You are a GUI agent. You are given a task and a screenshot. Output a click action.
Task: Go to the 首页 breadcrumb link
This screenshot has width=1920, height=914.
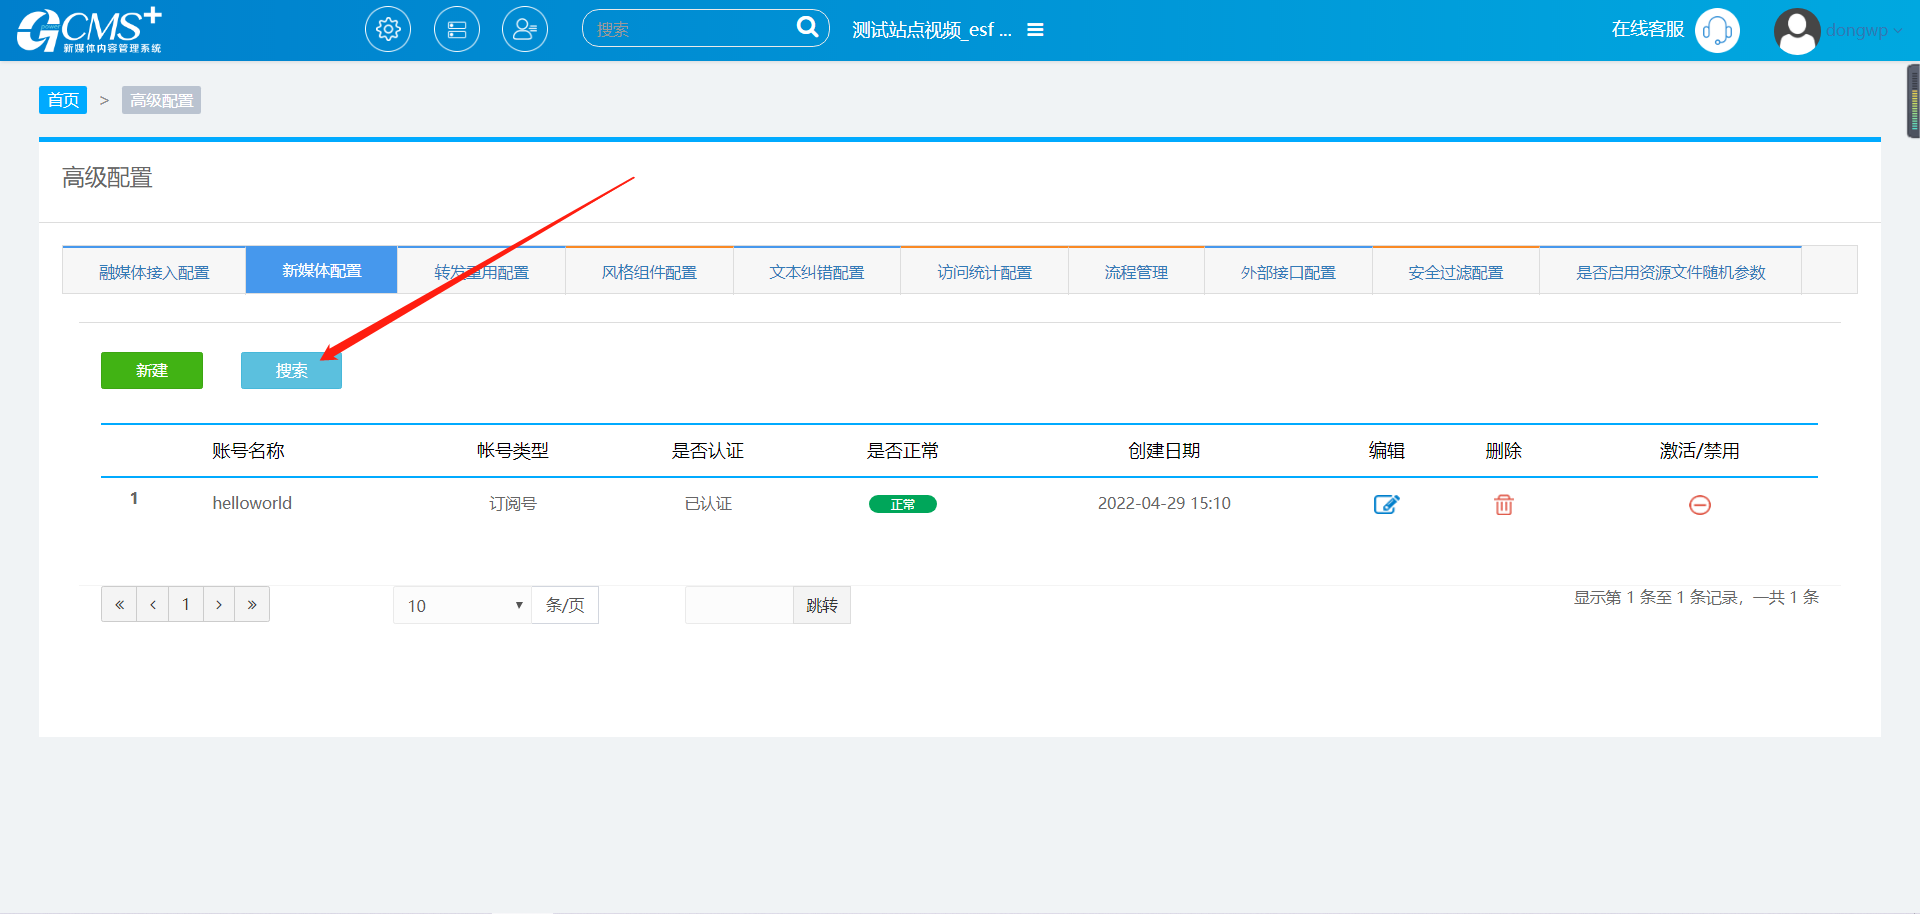[x=63, y=100]
